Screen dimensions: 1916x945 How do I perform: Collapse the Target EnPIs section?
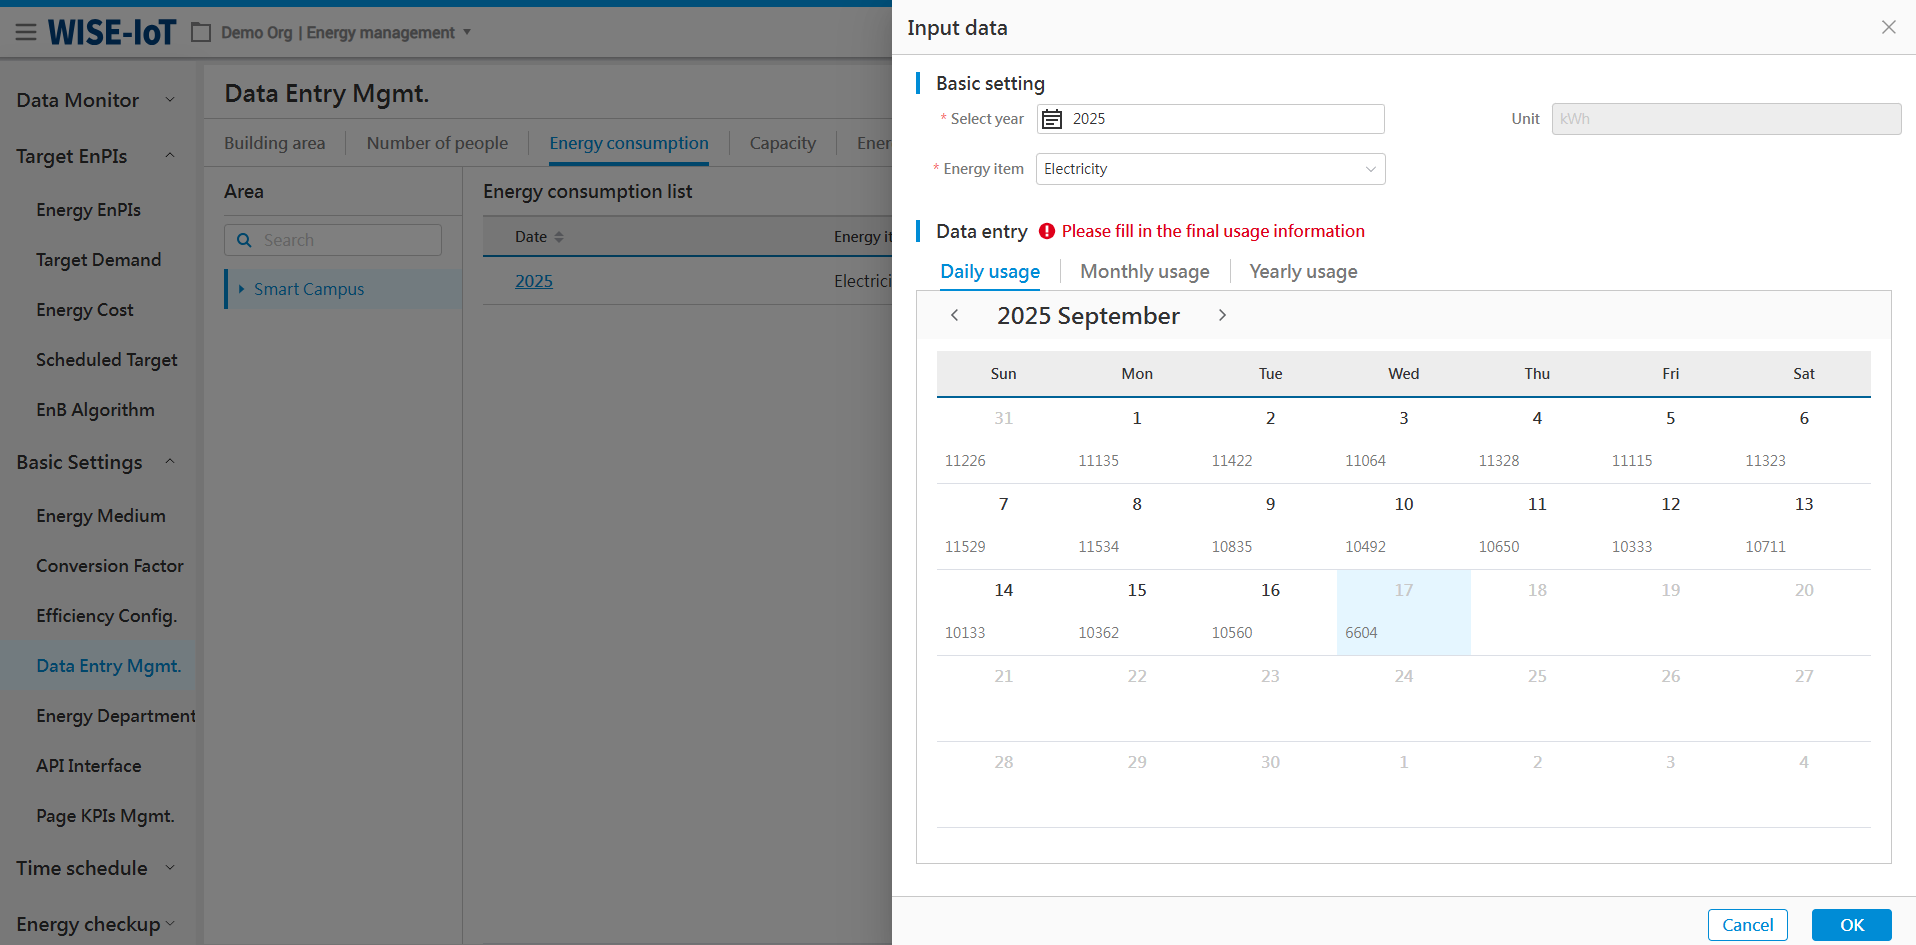click(x=169, y=156)
